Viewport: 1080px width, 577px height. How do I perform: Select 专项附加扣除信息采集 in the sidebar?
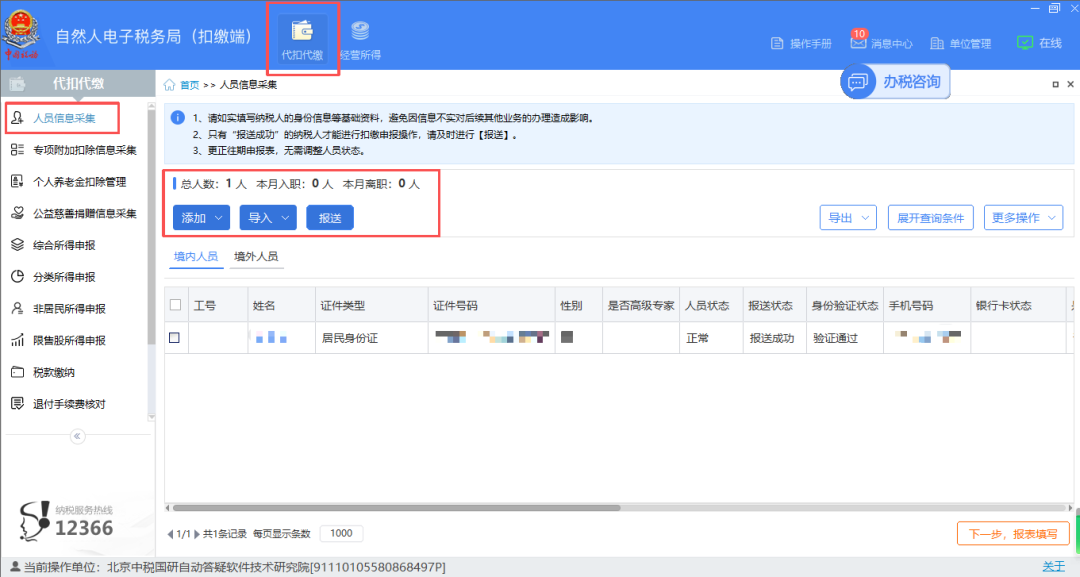pyautogui.click(x=84, y=150)
